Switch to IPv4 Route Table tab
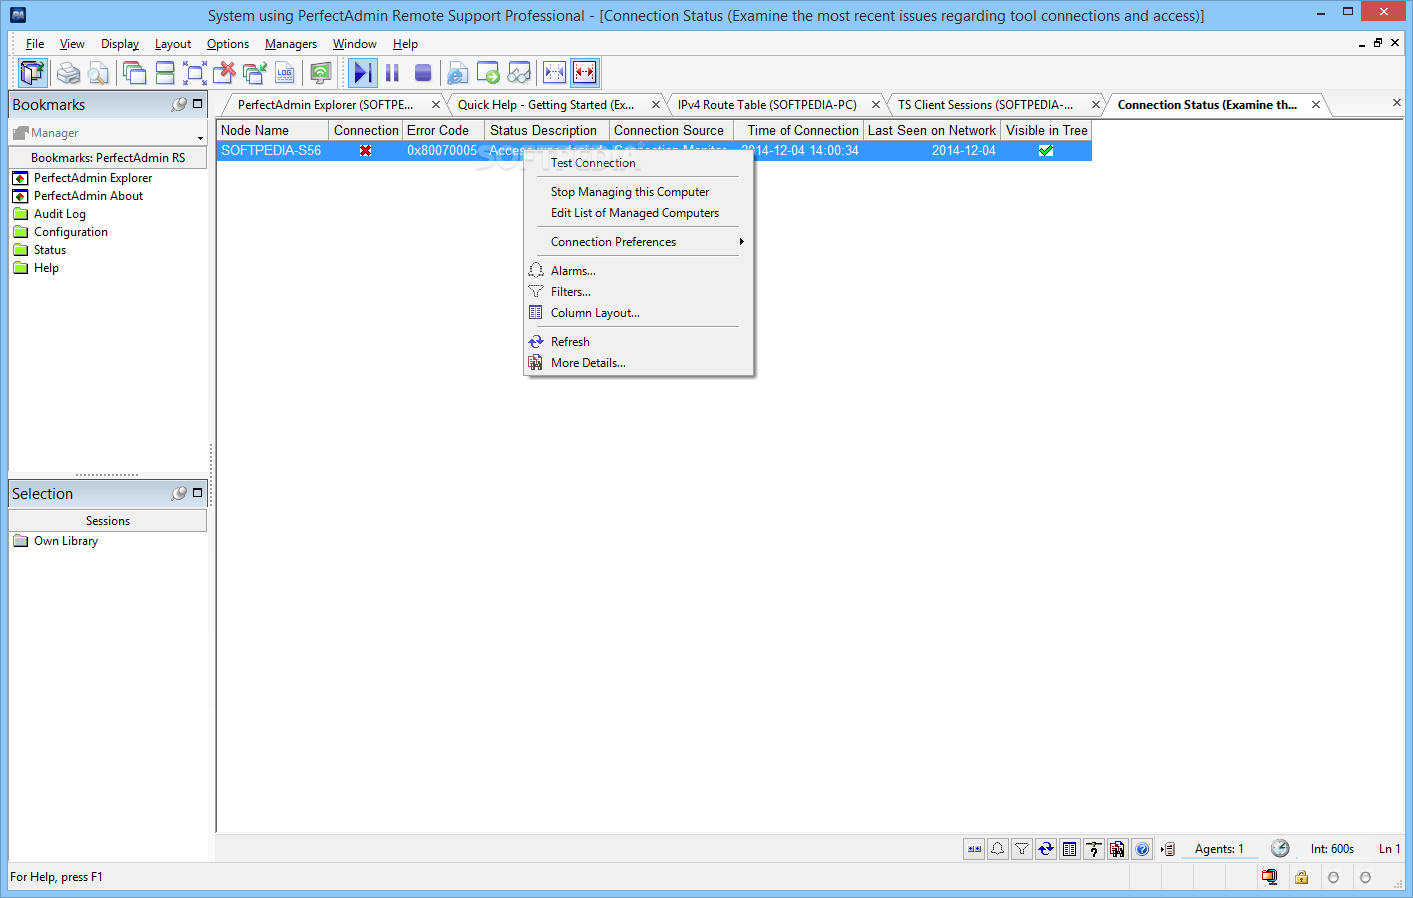The height and width of the screenshot is (898, 1413). pos(767,105)
